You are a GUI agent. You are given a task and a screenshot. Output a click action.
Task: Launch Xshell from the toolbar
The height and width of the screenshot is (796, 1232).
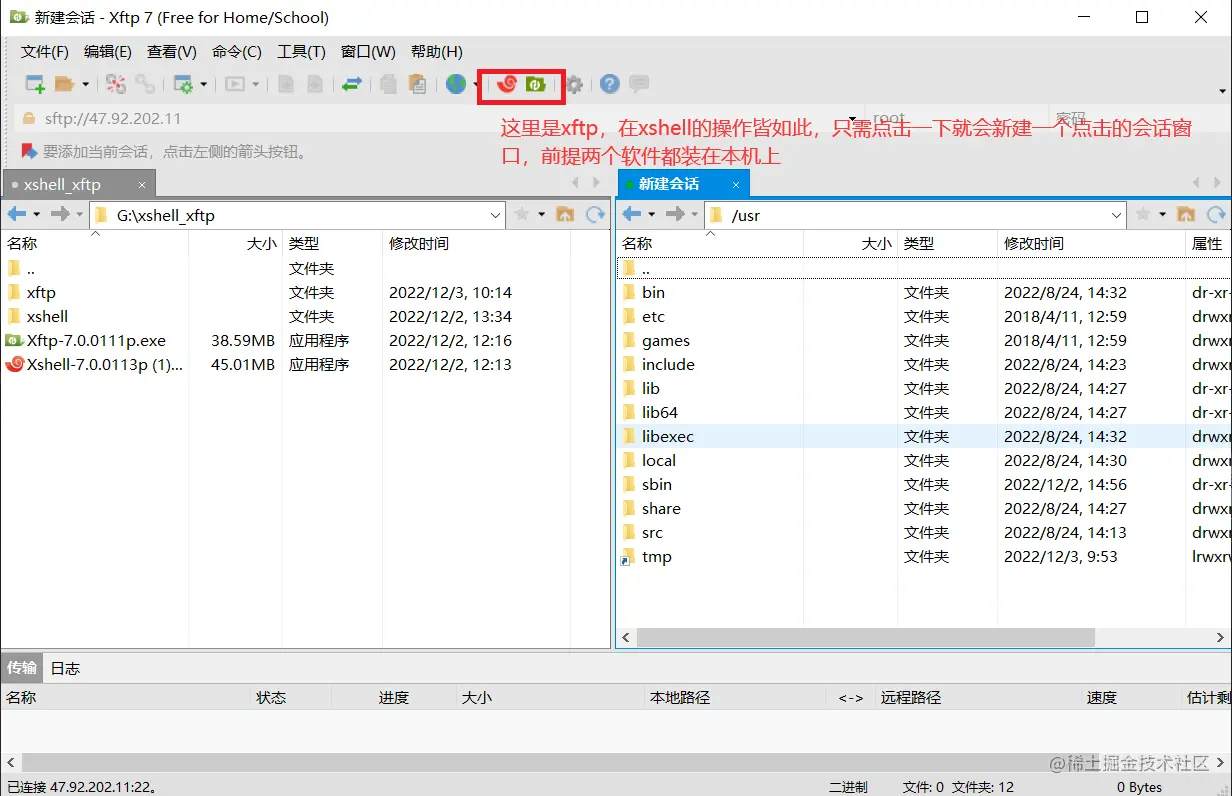(x=507, y=85)
